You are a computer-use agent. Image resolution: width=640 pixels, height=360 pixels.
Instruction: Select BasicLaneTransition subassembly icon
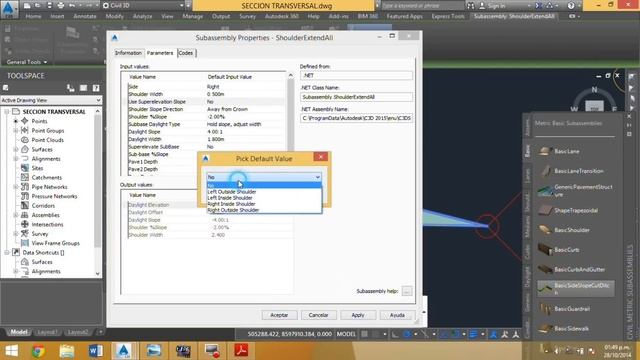click(545, 171)
